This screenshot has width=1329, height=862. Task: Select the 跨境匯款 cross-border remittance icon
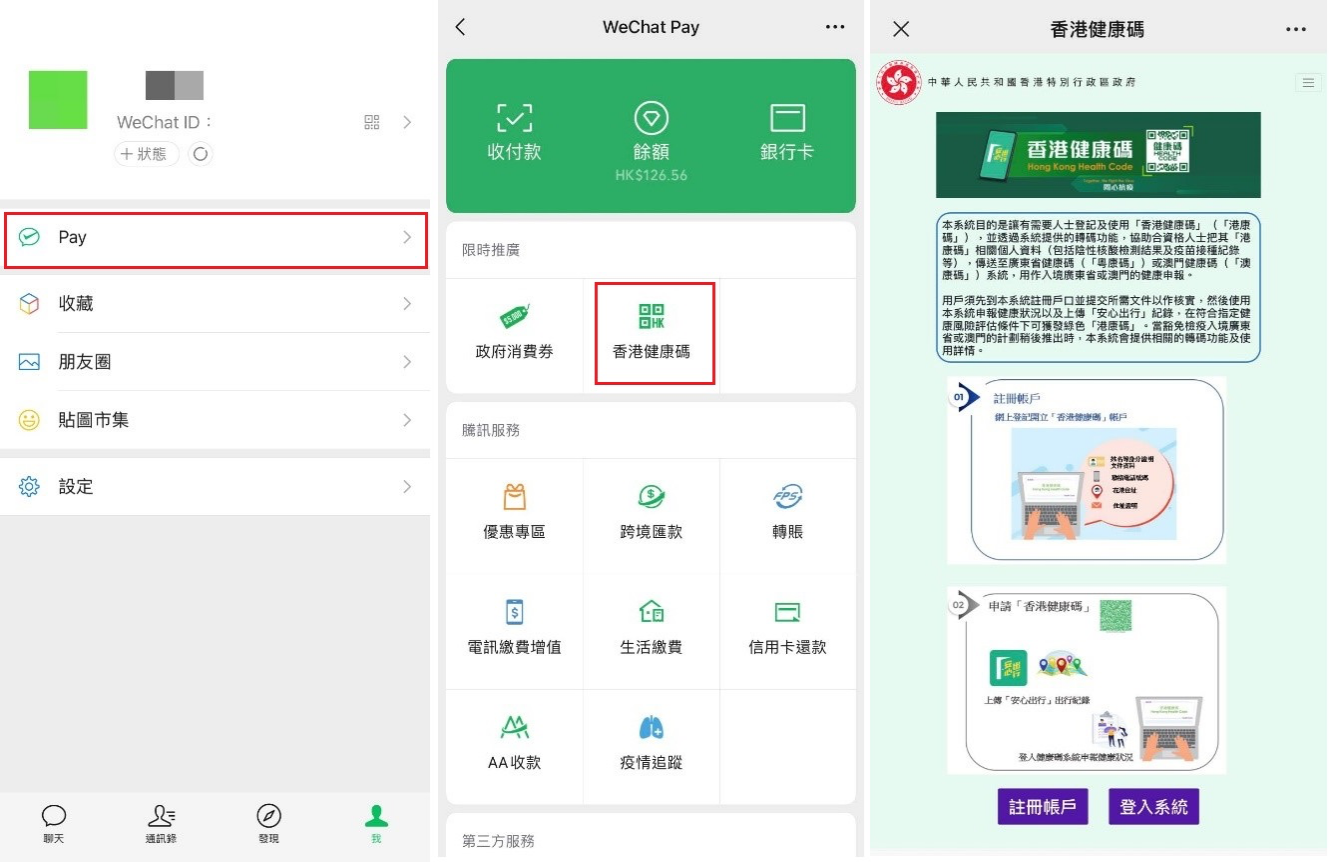[651, 516]
